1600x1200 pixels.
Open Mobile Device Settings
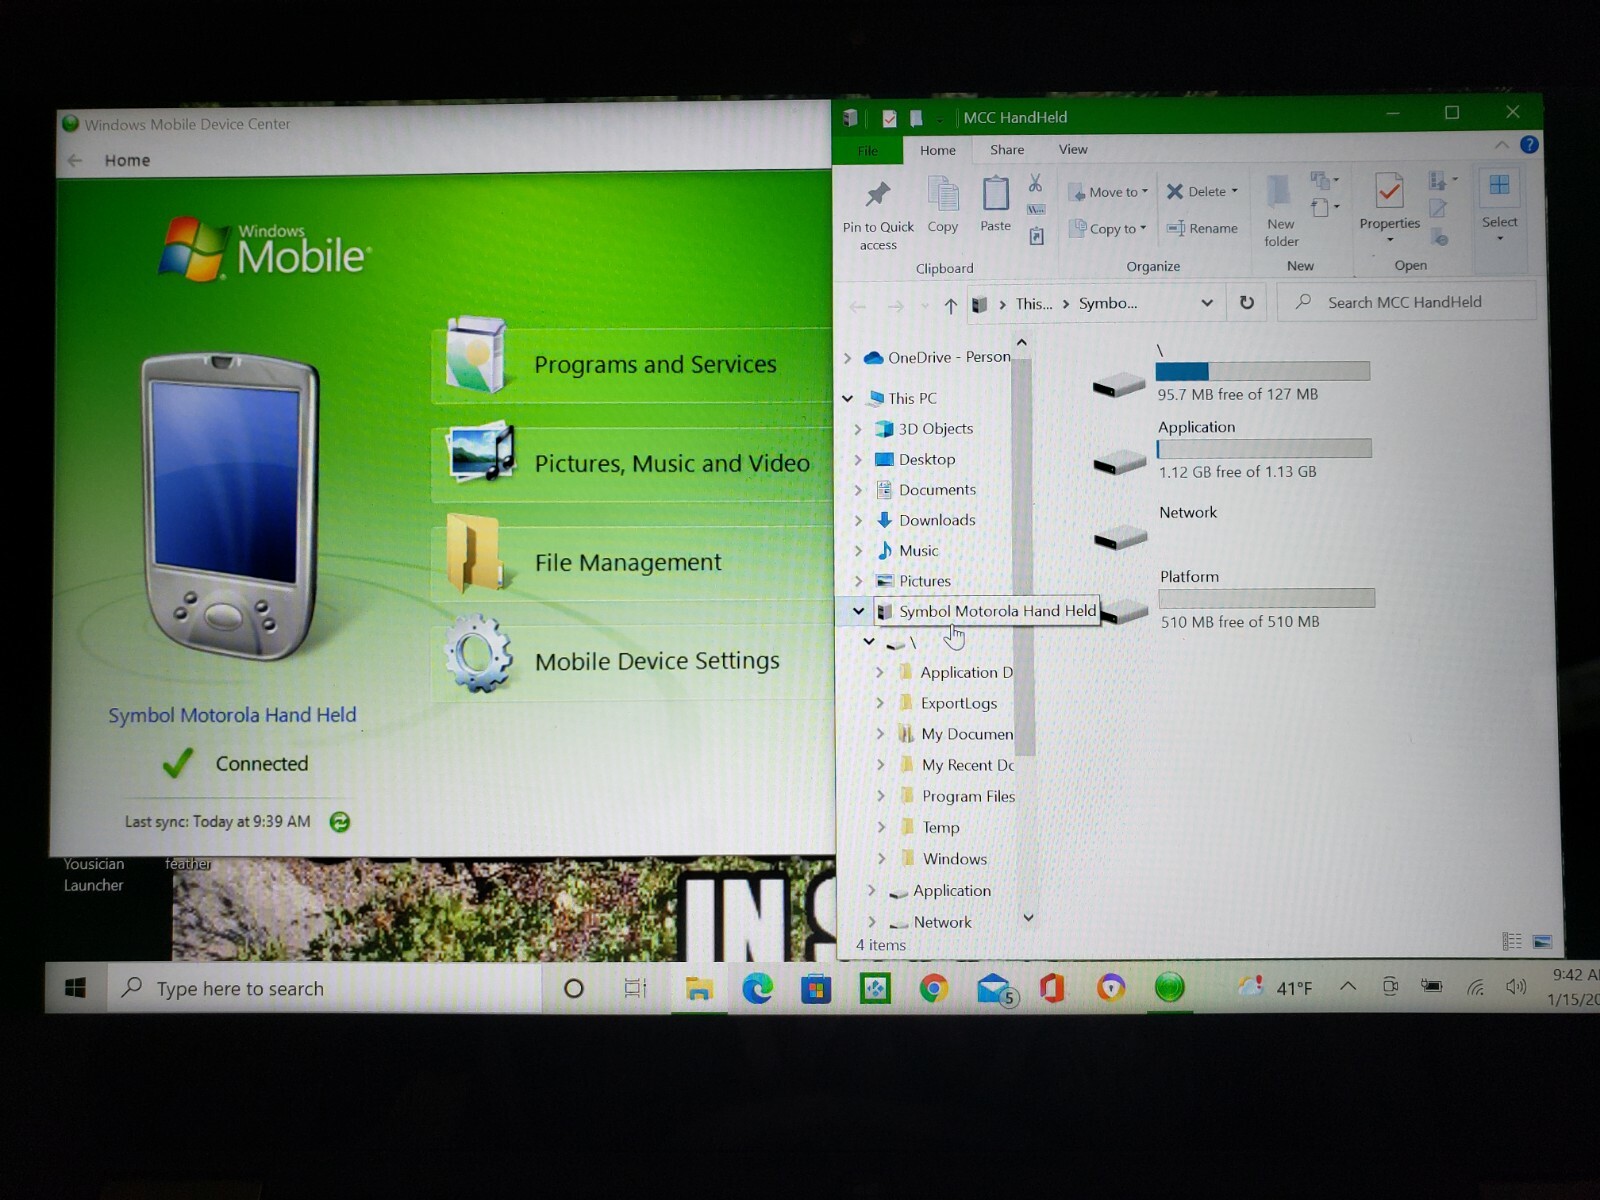point(632,661)
